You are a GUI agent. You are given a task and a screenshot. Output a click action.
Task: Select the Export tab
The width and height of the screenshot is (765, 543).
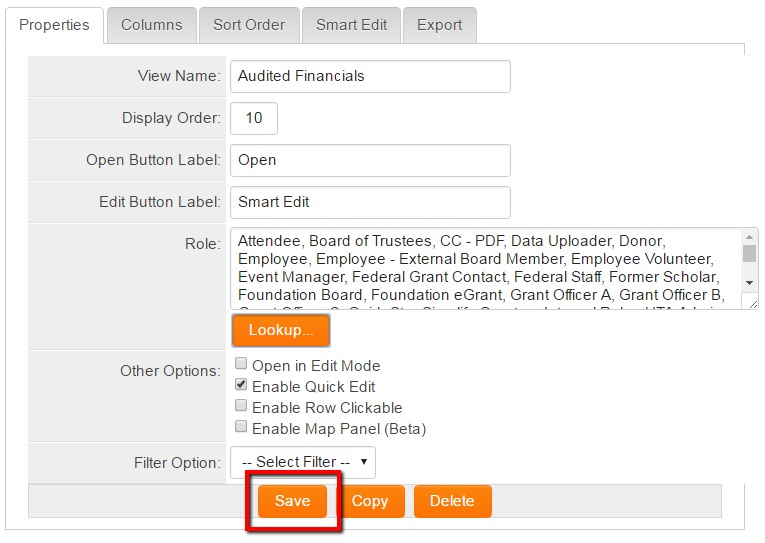click(x=439, y=25)
